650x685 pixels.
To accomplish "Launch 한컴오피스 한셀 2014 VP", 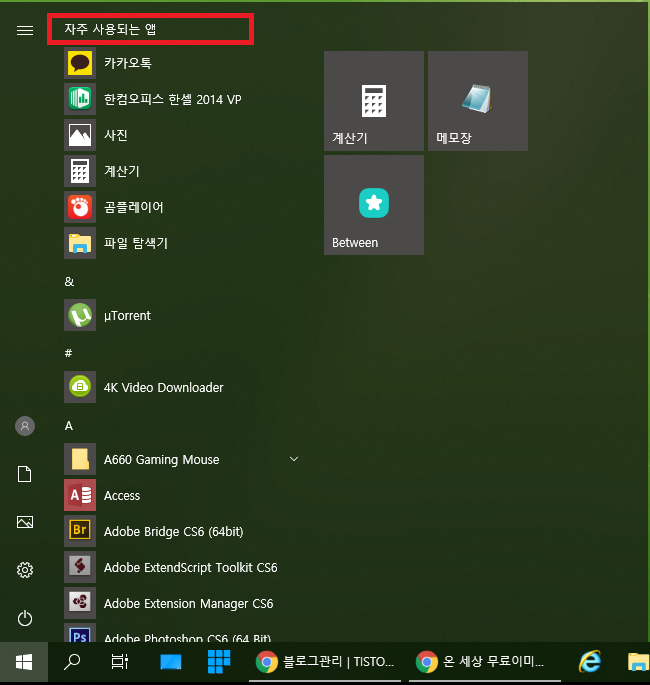I will pos(181,99).
